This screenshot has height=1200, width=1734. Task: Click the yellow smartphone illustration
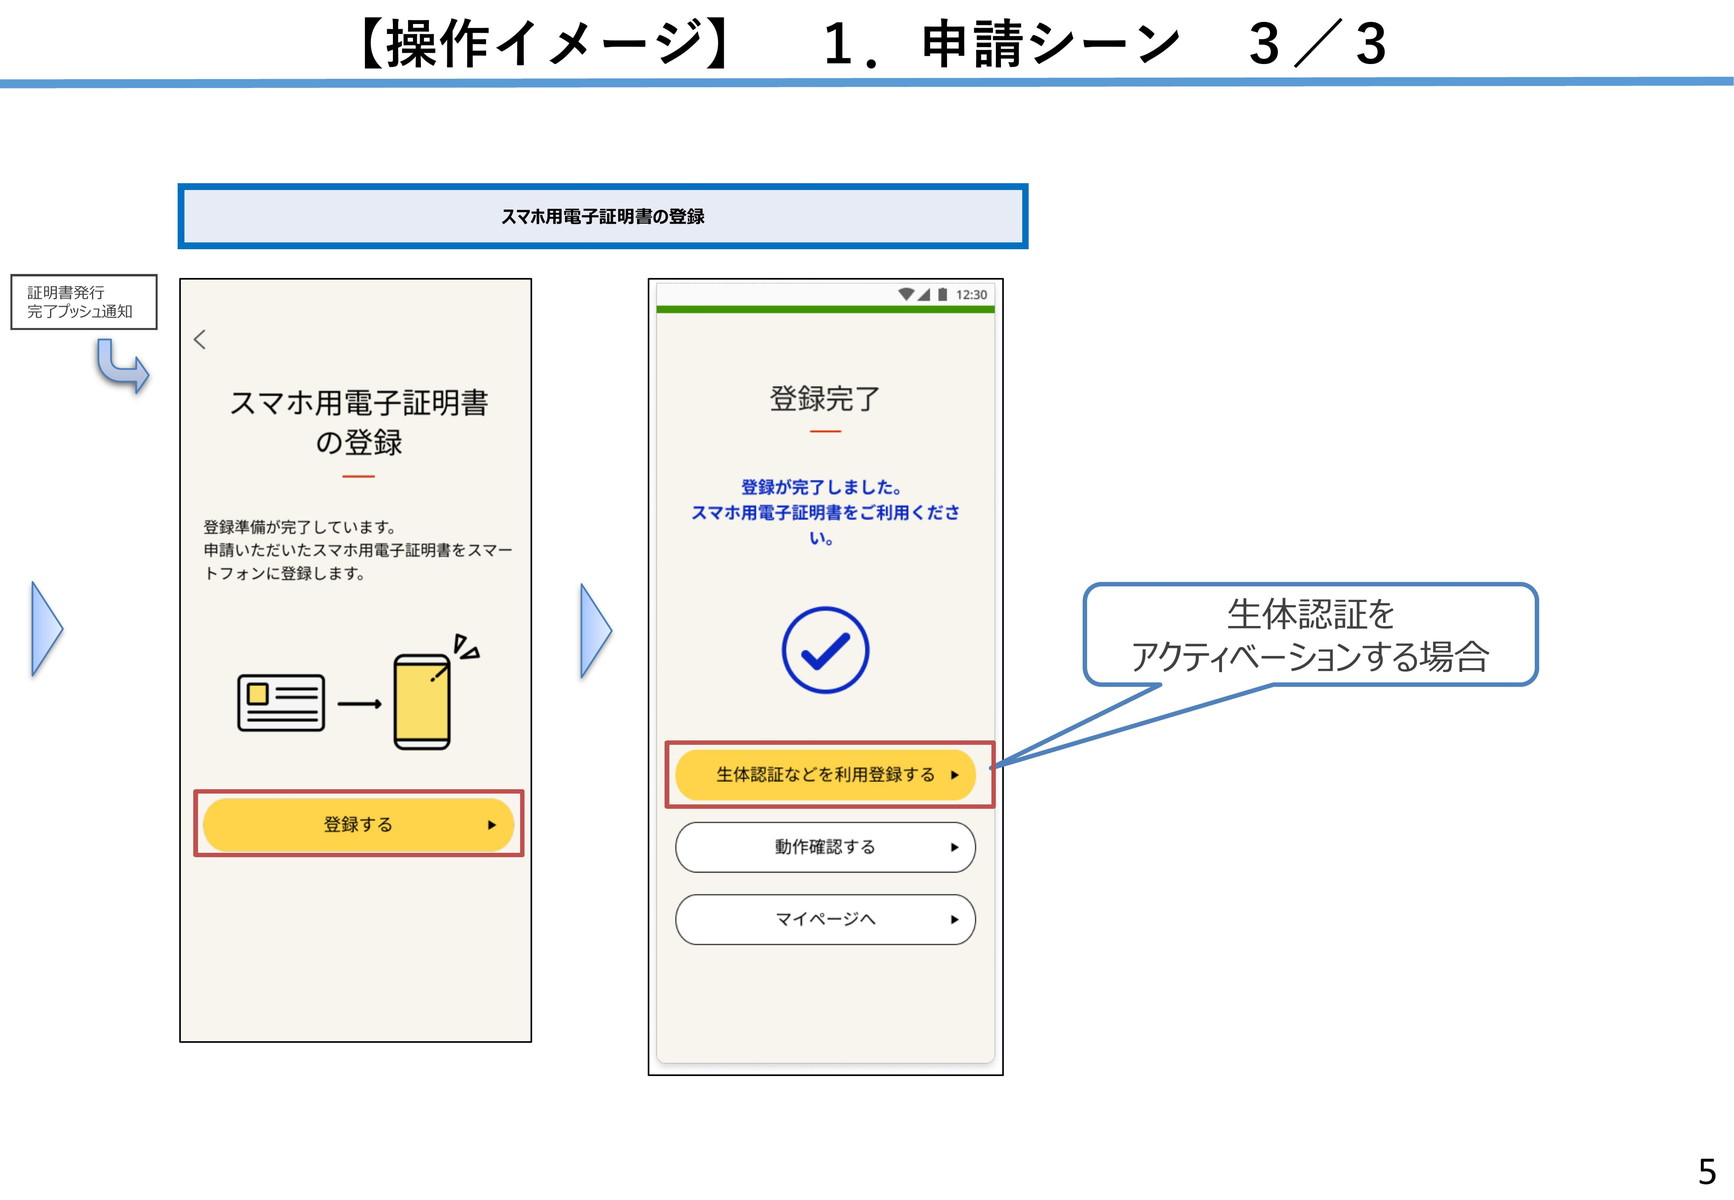422,701
